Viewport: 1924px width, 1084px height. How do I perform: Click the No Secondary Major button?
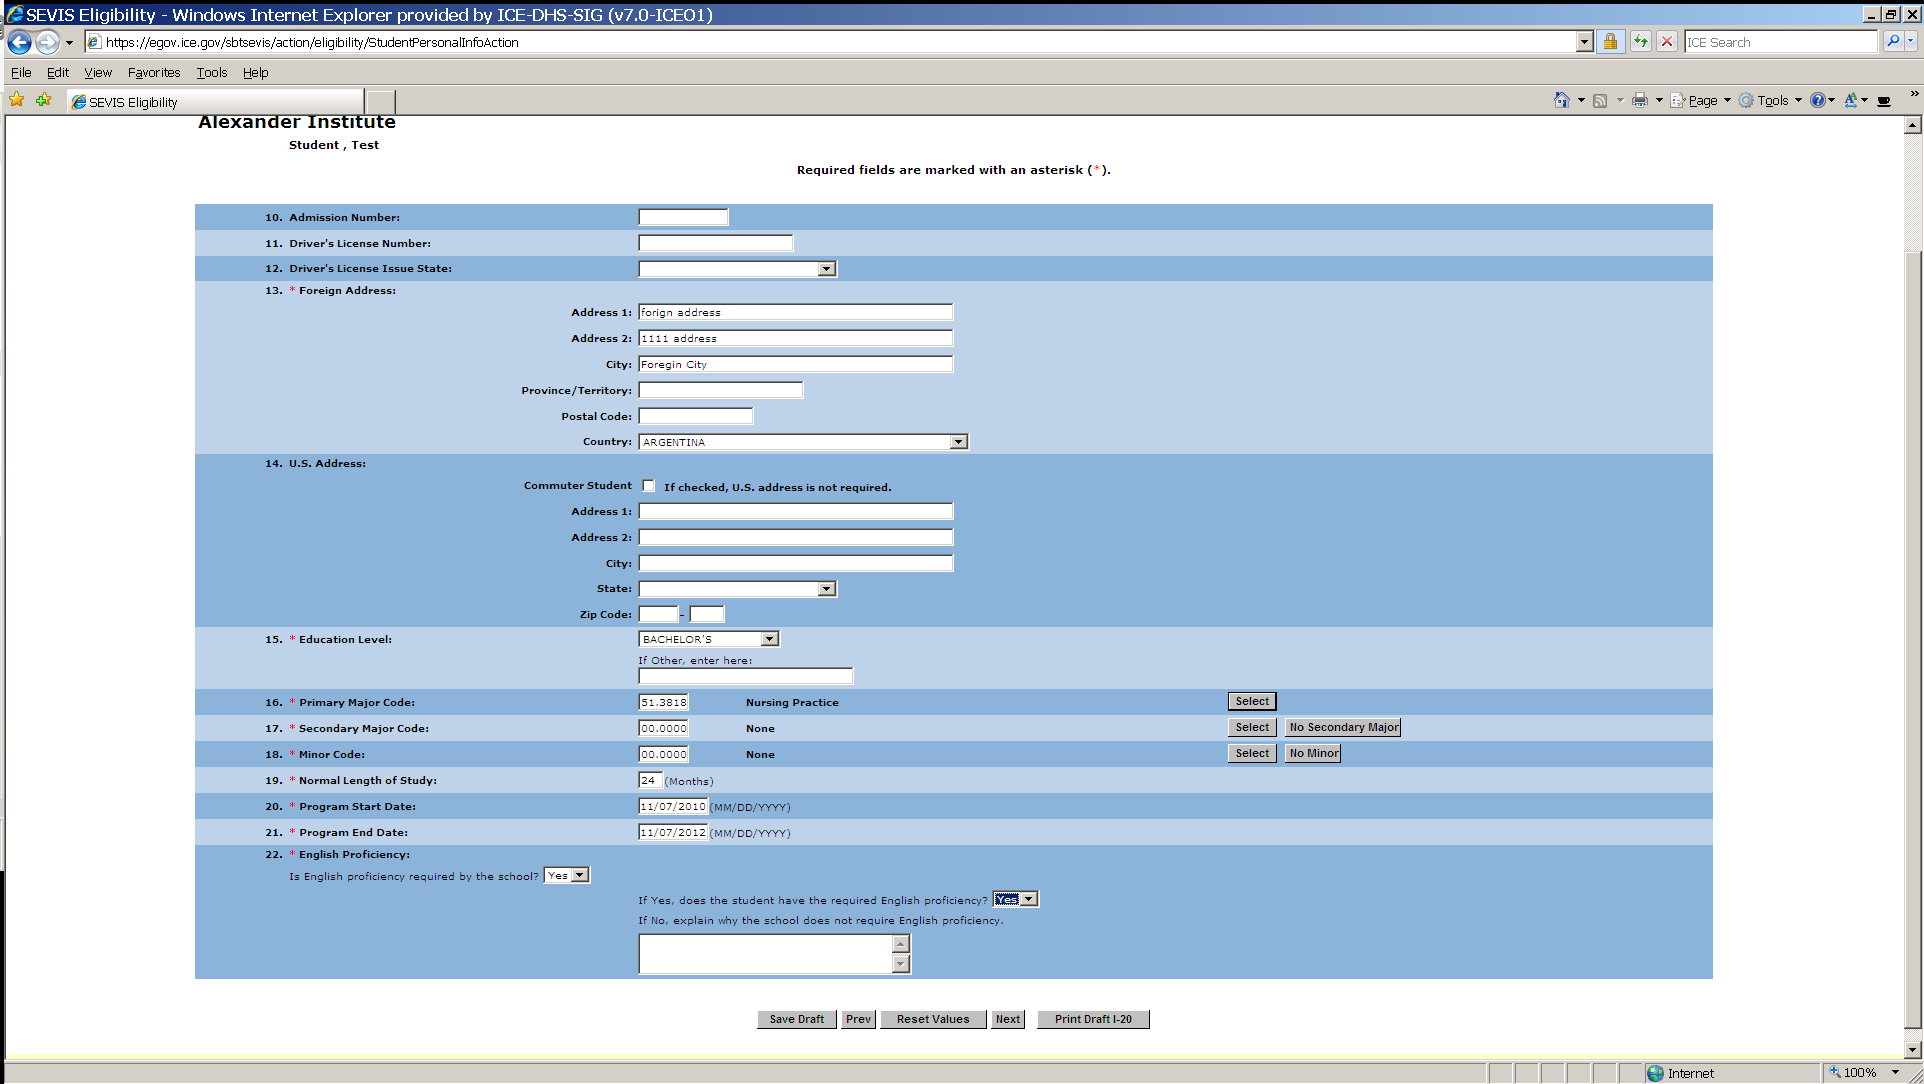(x=1343, y=728)
